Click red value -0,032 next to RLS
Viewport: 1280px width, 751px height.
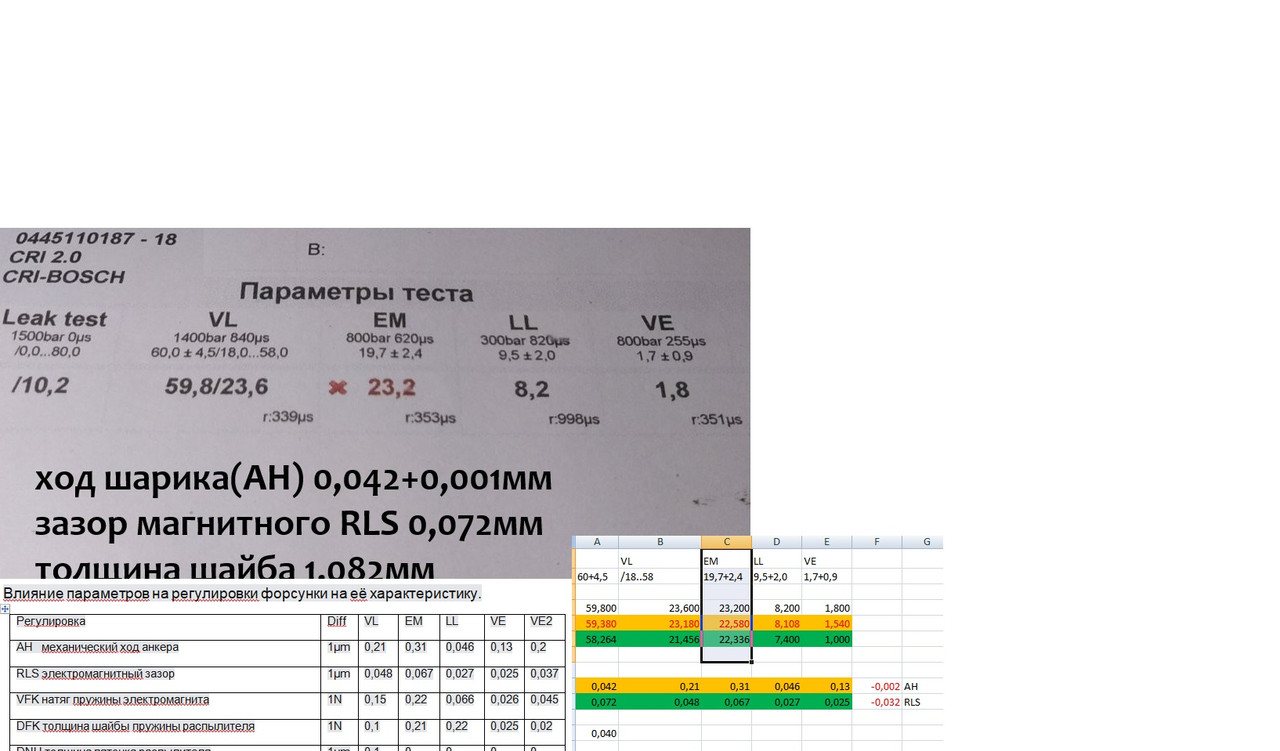[877, 702]
